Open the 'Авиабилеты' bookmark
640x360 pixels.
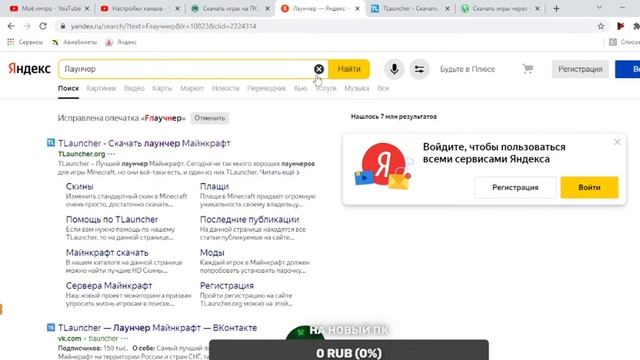pos(75,42)
